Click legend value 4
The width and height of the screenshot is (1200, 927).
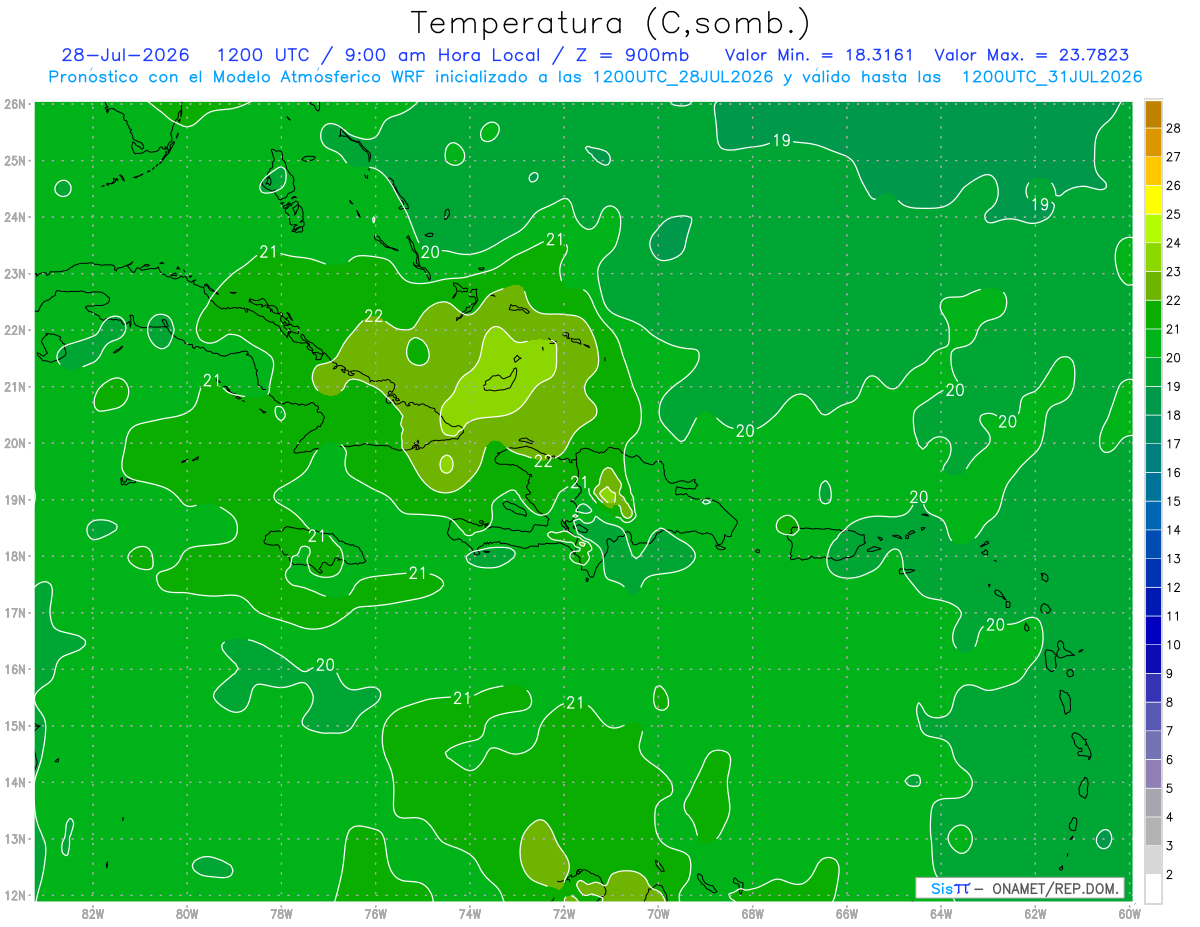tap(1169, 817)
